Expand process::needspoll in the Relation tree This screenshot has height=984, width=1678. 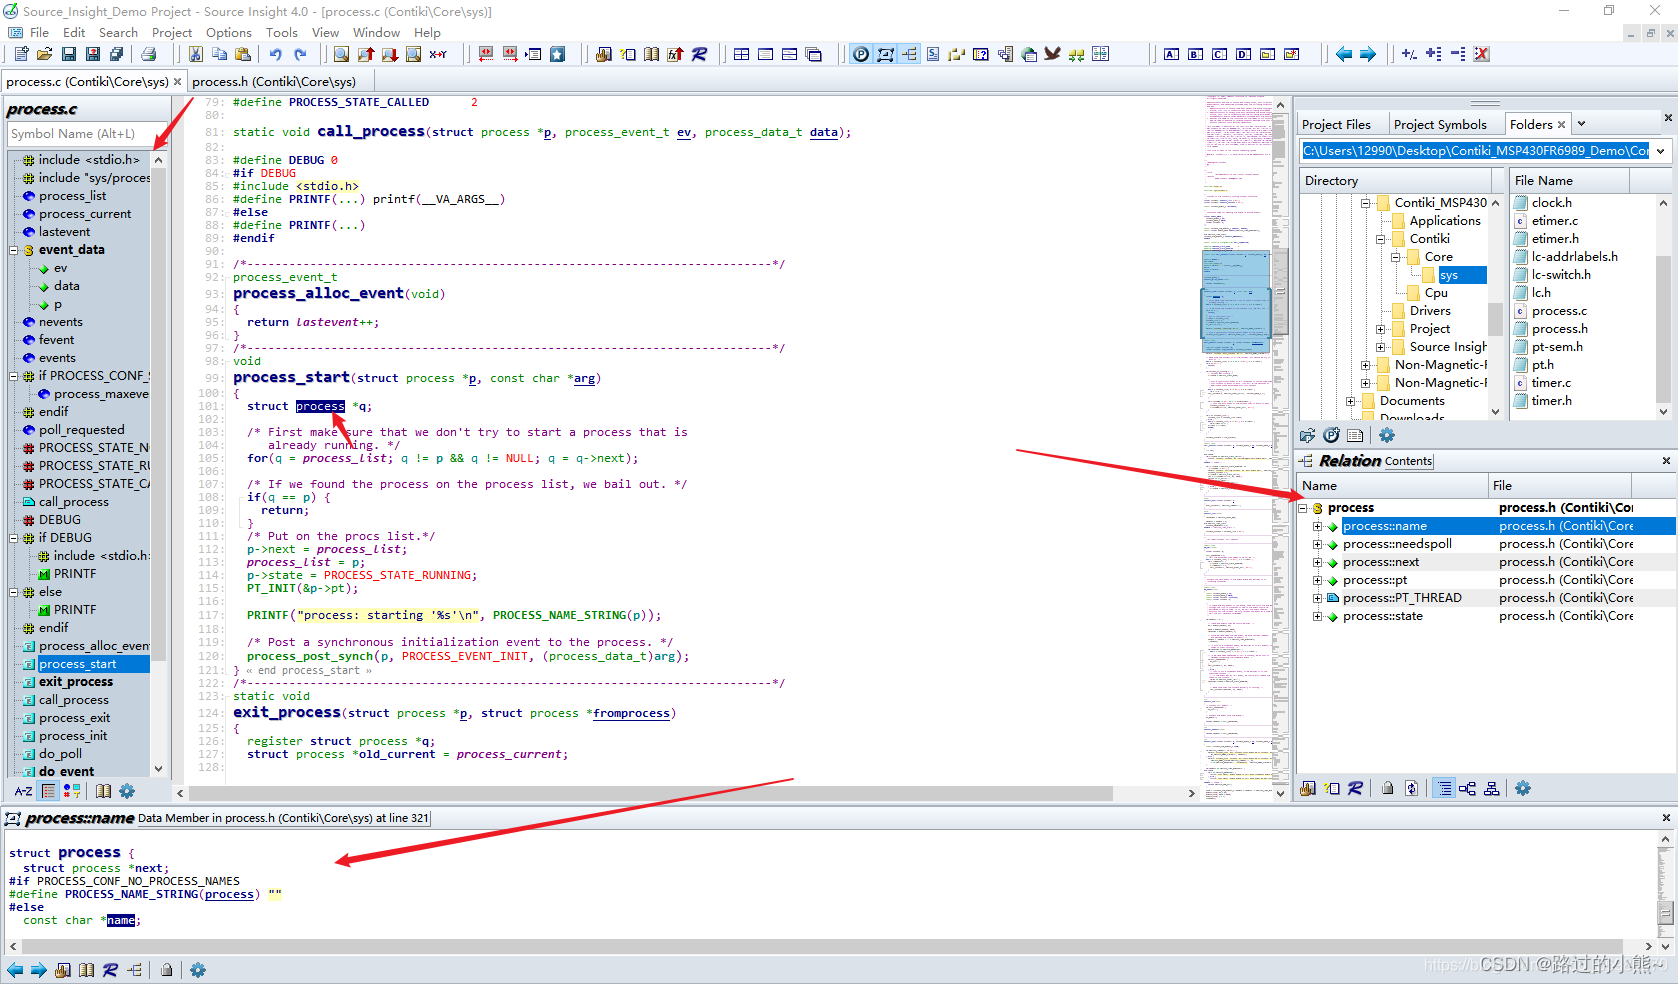(1318, 544)
